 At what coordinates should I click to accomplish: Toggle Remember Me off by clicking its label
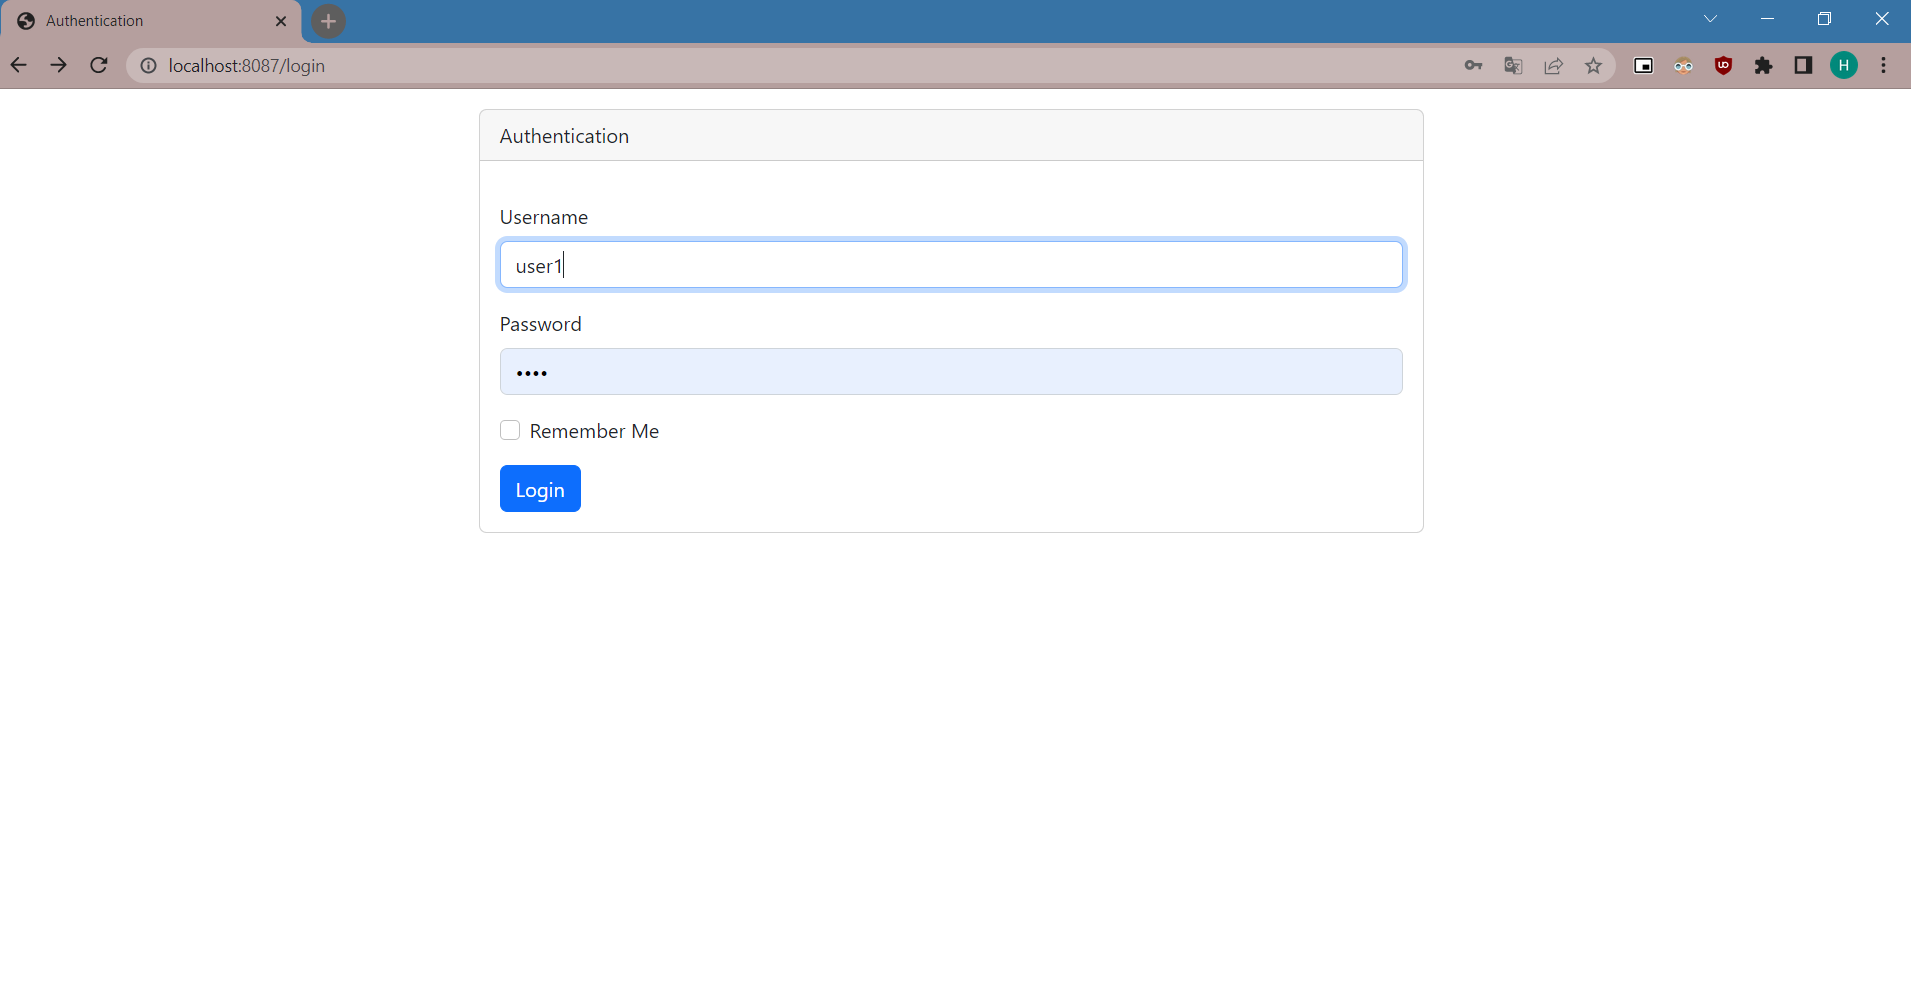[x=594, y=430]
